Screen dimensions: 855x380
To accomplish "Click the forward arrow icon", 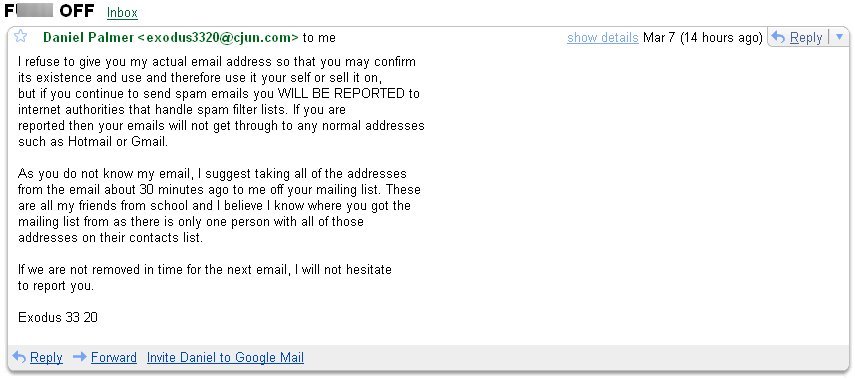I will 80,357.
